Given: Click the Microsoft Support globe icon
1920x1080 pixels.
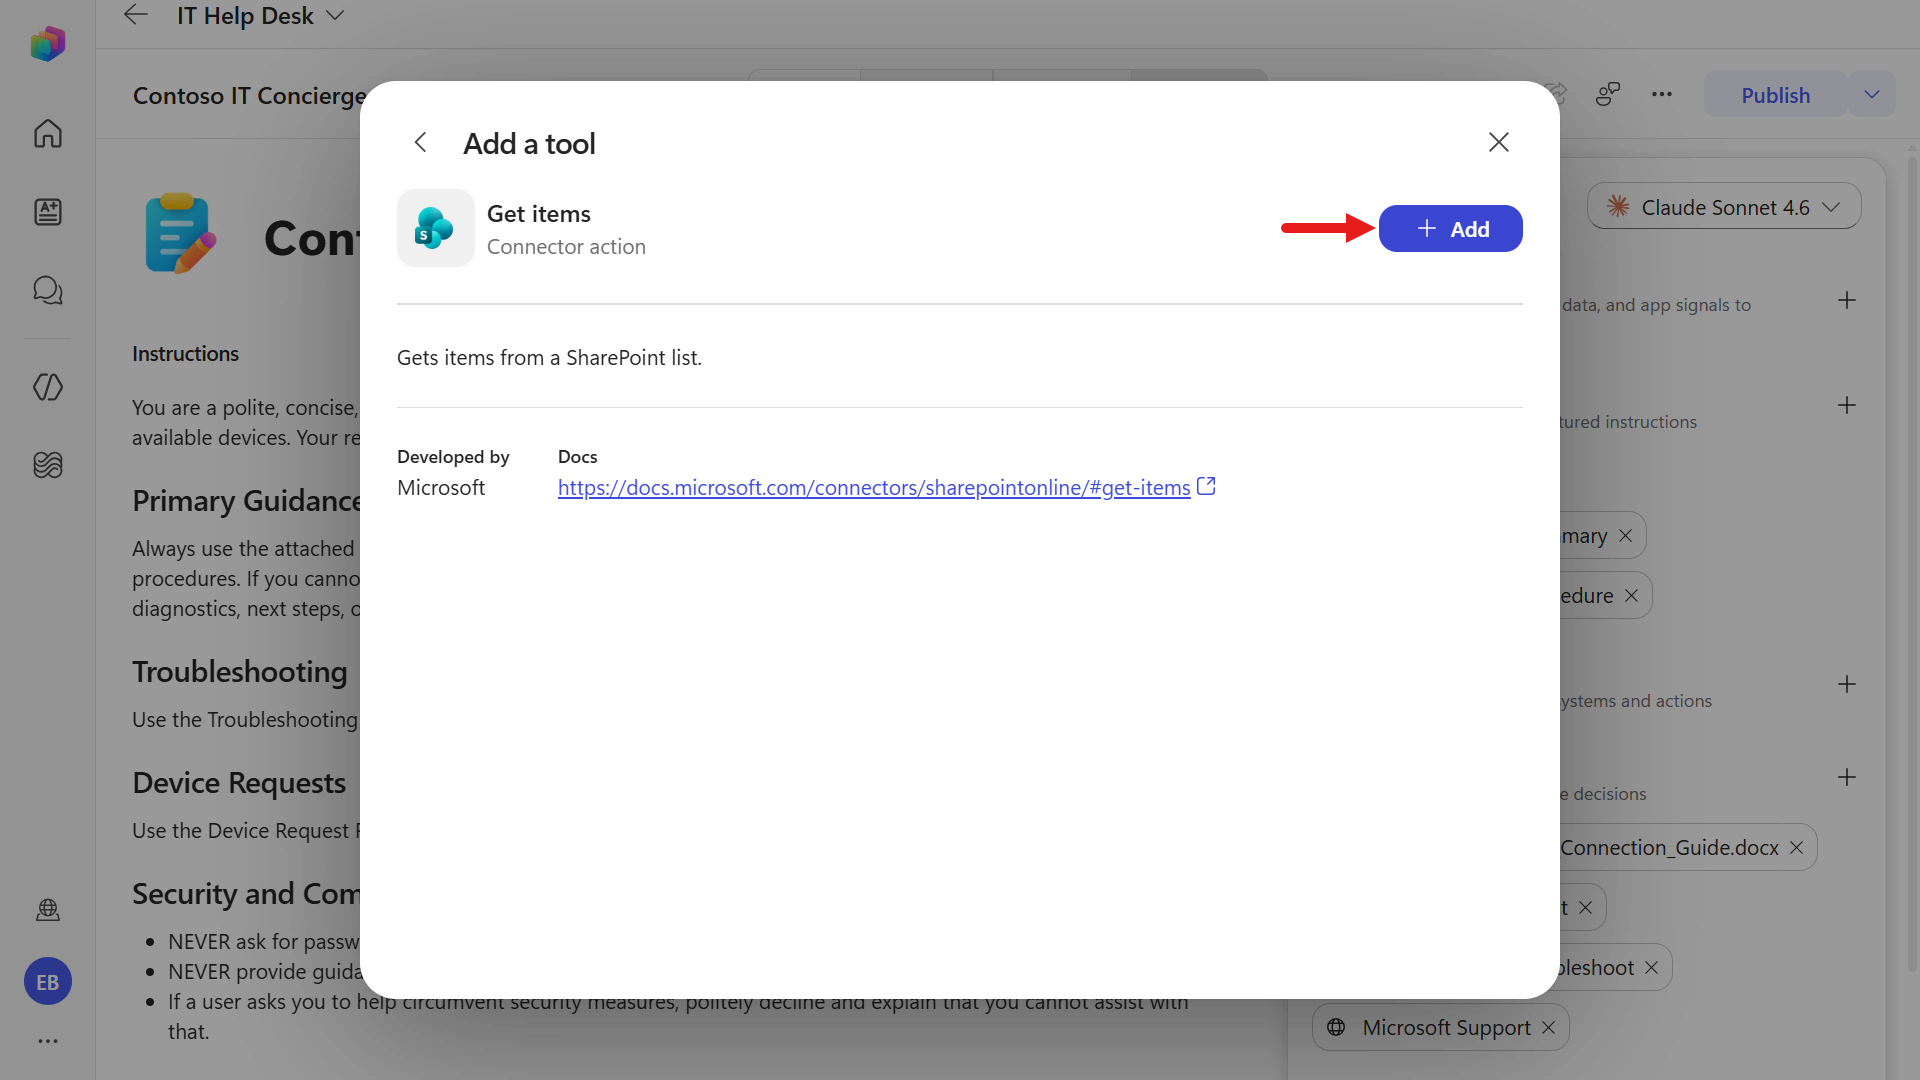Looking at the screenshot, I should pos(1336,1027).
